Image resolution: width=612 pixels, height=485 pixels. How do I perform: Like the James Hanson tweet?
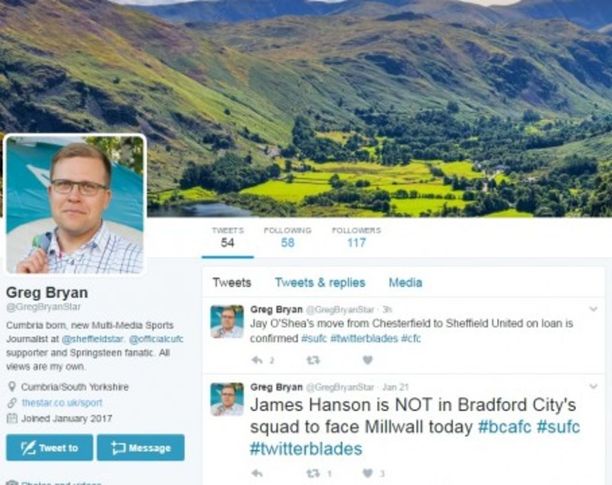(x=367, y=473)
